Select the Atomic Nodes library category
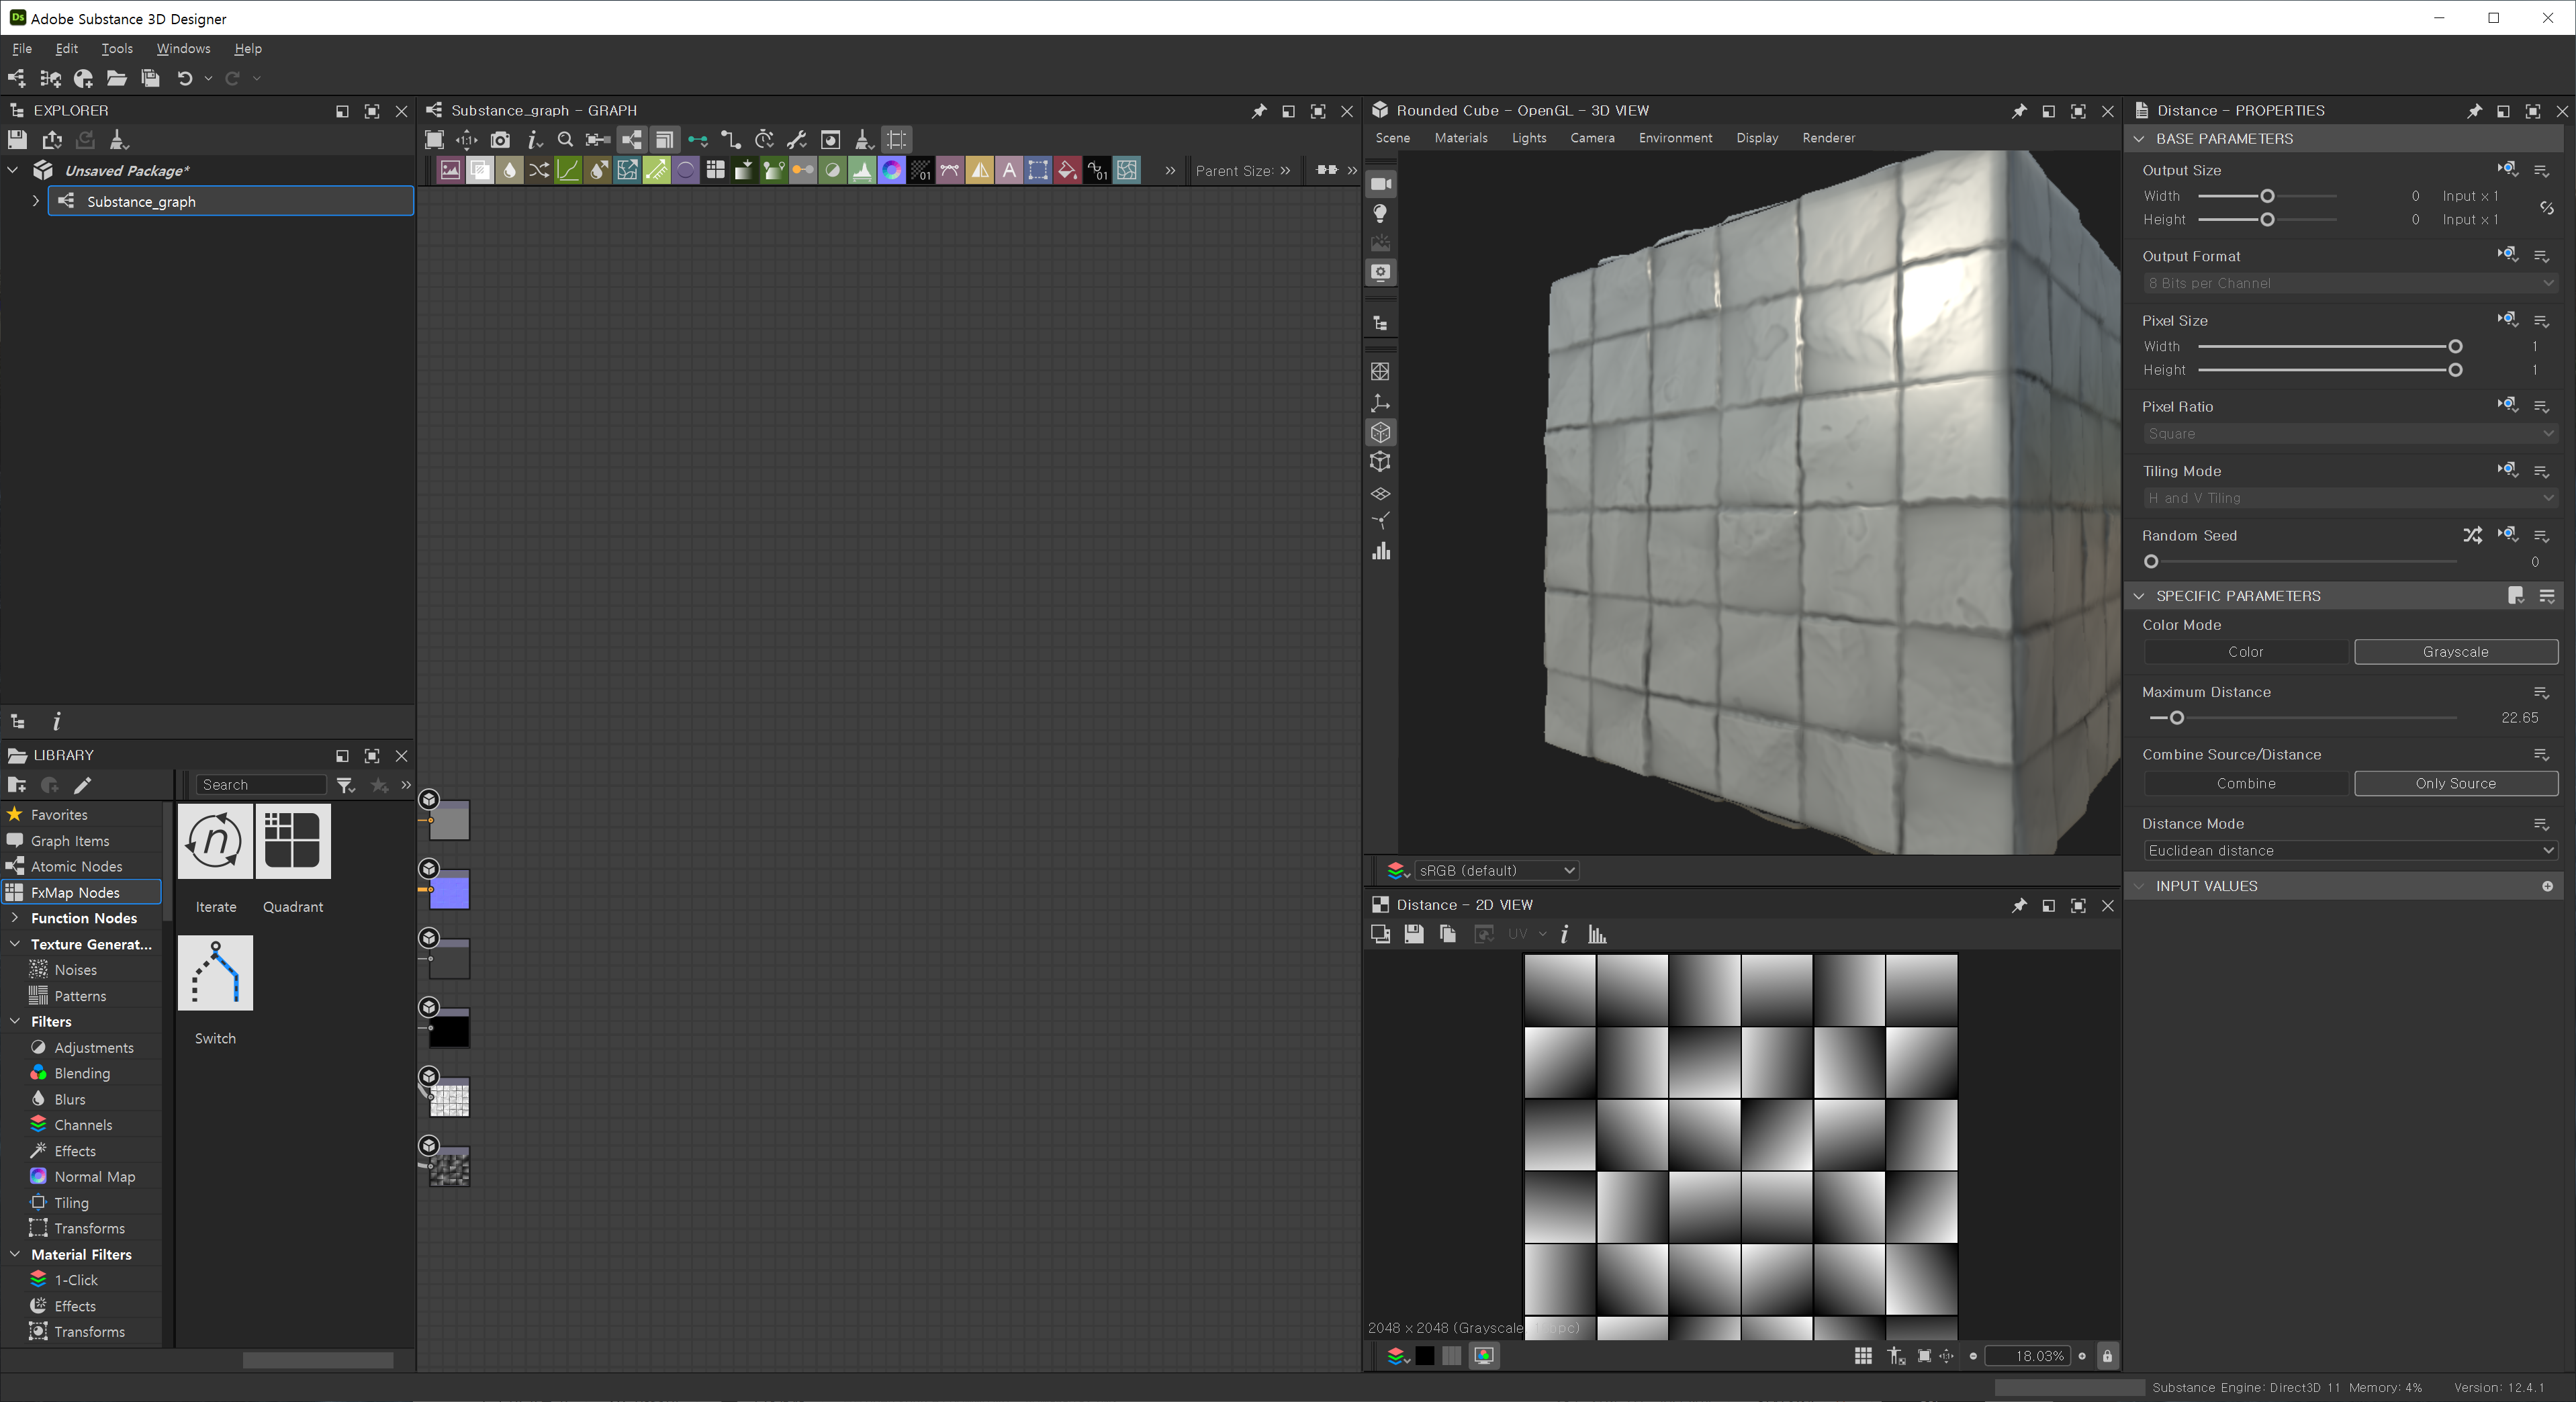The image size is (2576, 1402). point(76,867)
